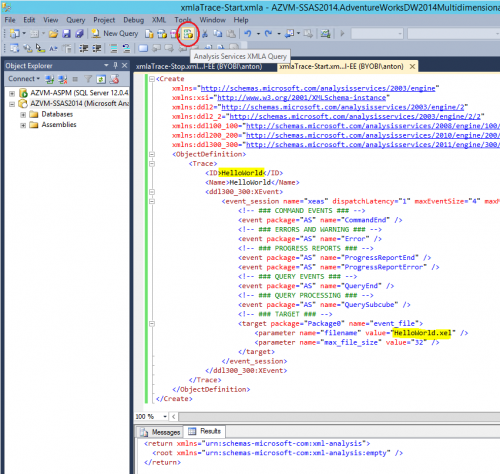Click the Start Debugging play icon
The width and height of the screenshot is (500, 474).
[x=342, y=34]
